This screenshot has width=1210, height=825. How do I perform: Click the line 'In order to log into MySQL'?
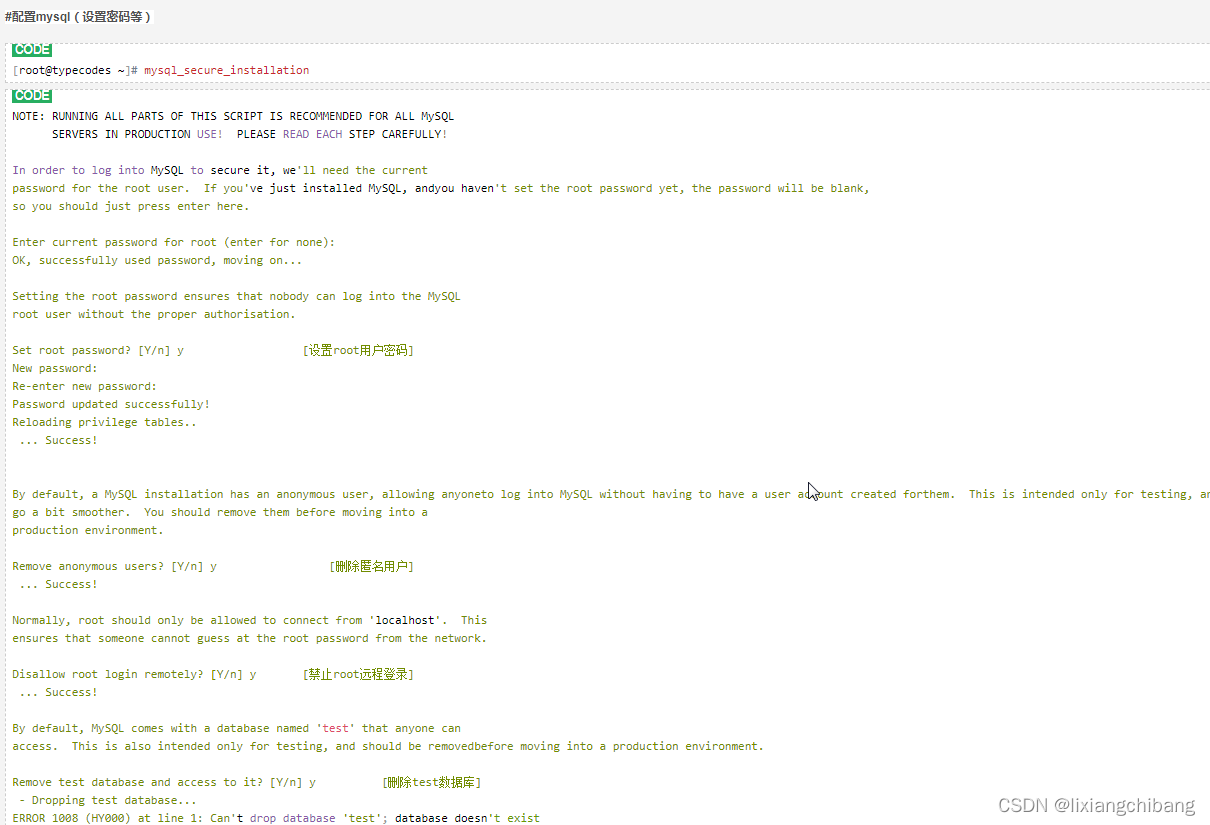[220, 170]
